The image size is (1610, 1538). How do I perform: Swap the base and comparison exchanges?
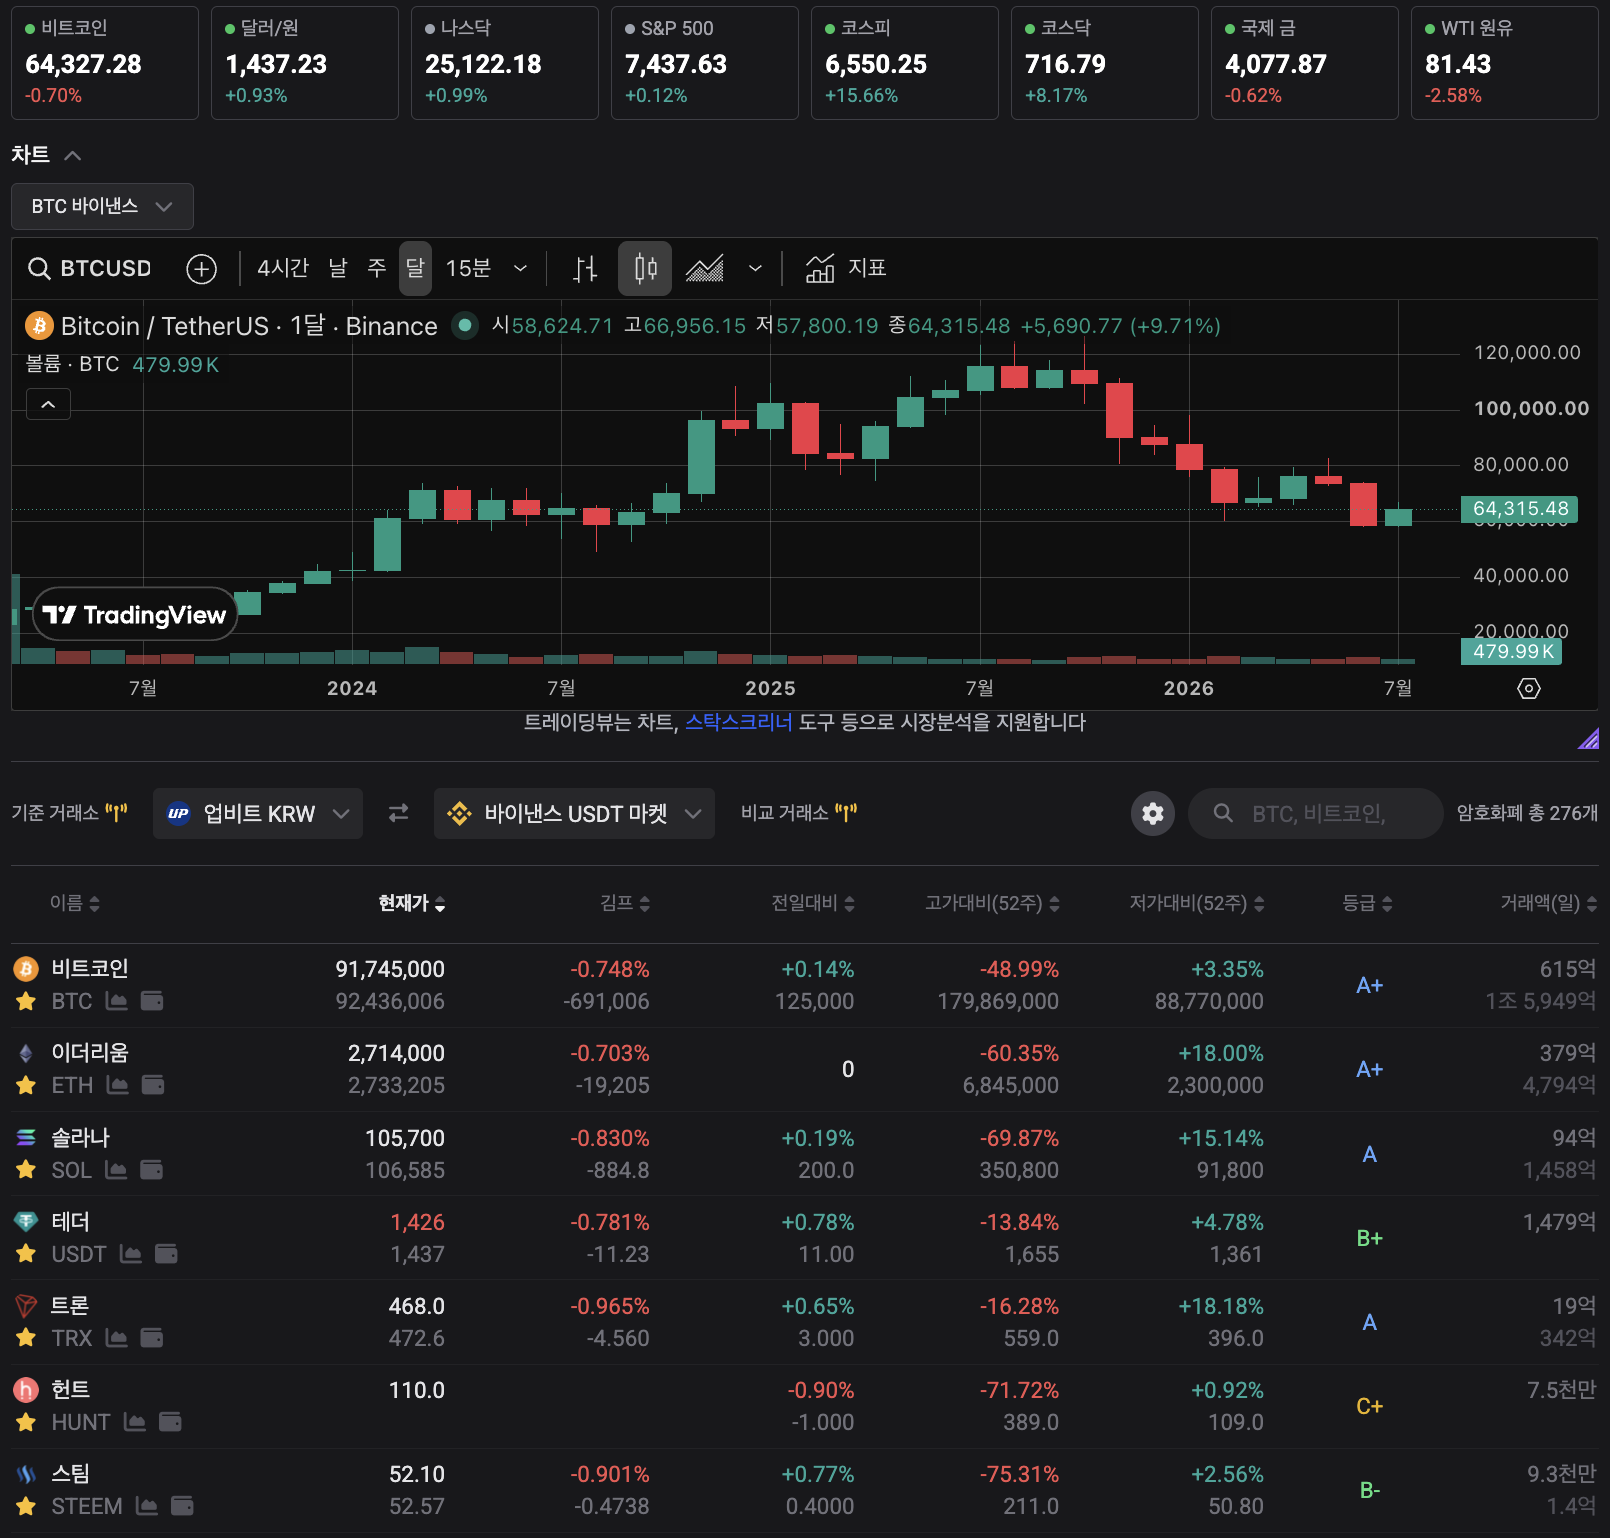[x=398, y=813]
